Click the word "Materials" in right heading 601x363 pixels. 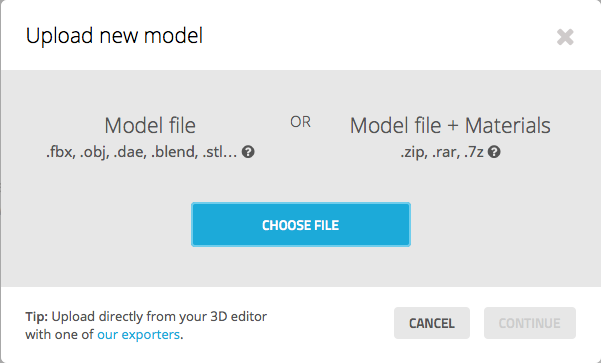tap(507, 125)
